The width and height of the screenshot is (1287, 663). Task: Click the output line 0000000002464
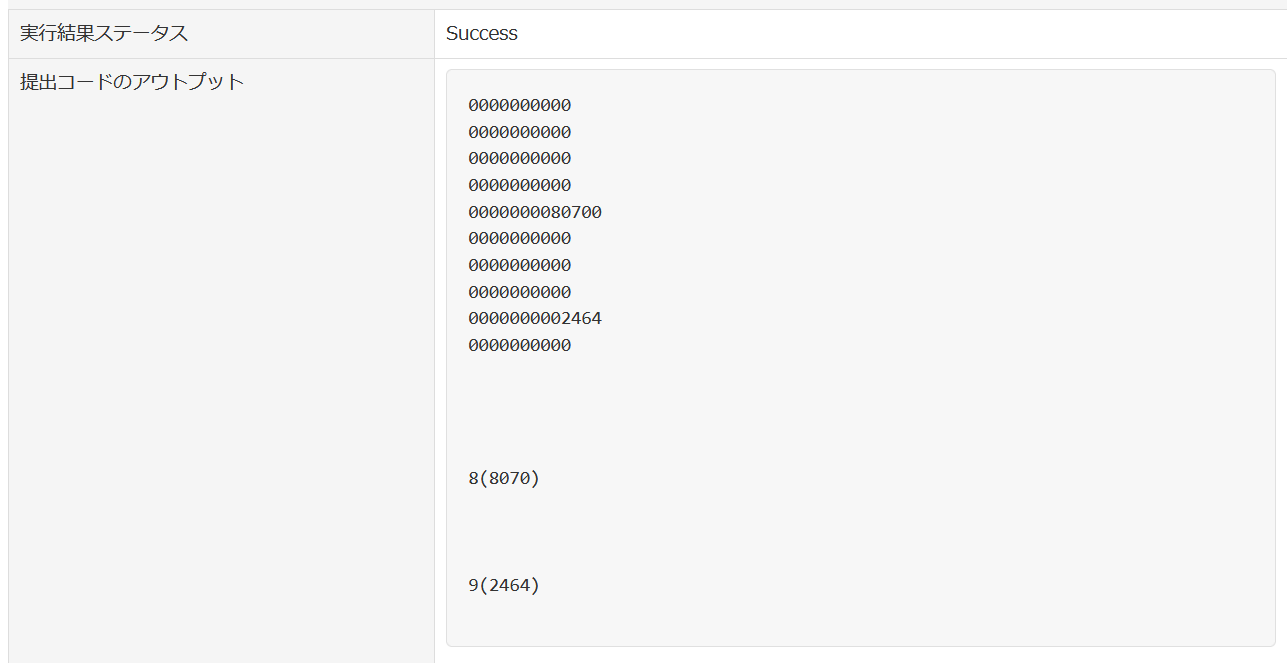click(x=534, y=319)
